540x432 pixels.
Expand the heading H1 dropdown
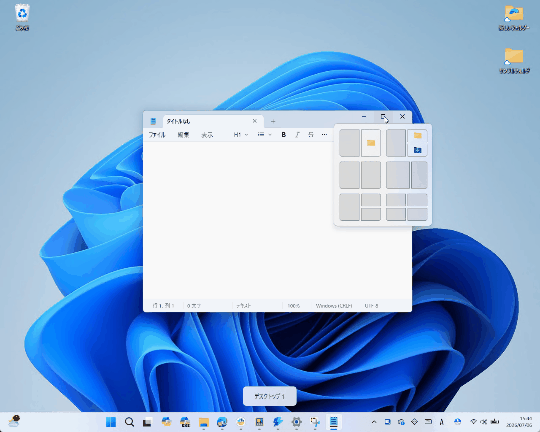[x=241, y=135]
